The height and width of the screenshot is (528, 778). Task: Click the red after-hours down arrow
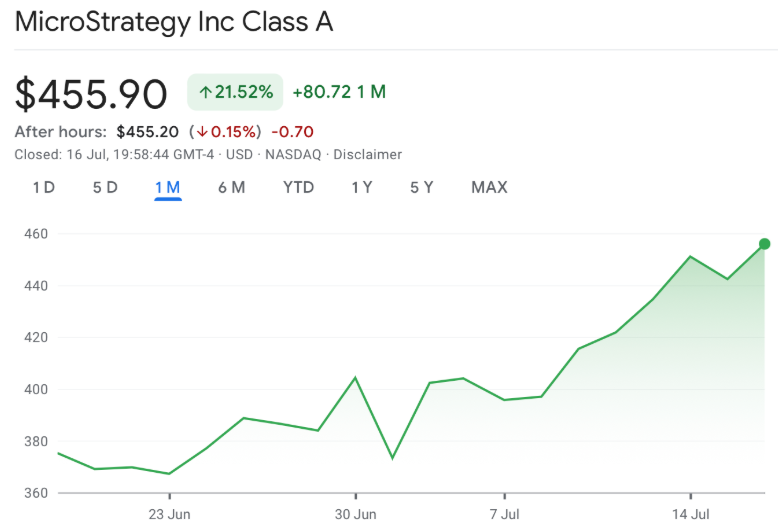[201, 132]
